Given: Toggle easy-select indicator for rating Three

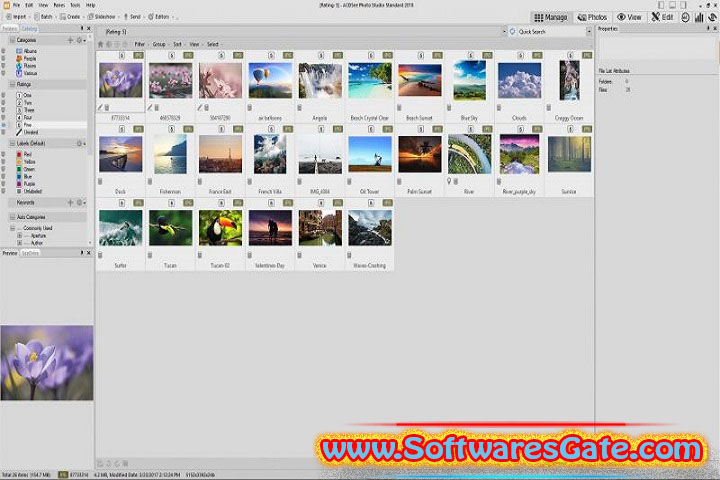Looking at the screenshot, I should click(4, 110).
